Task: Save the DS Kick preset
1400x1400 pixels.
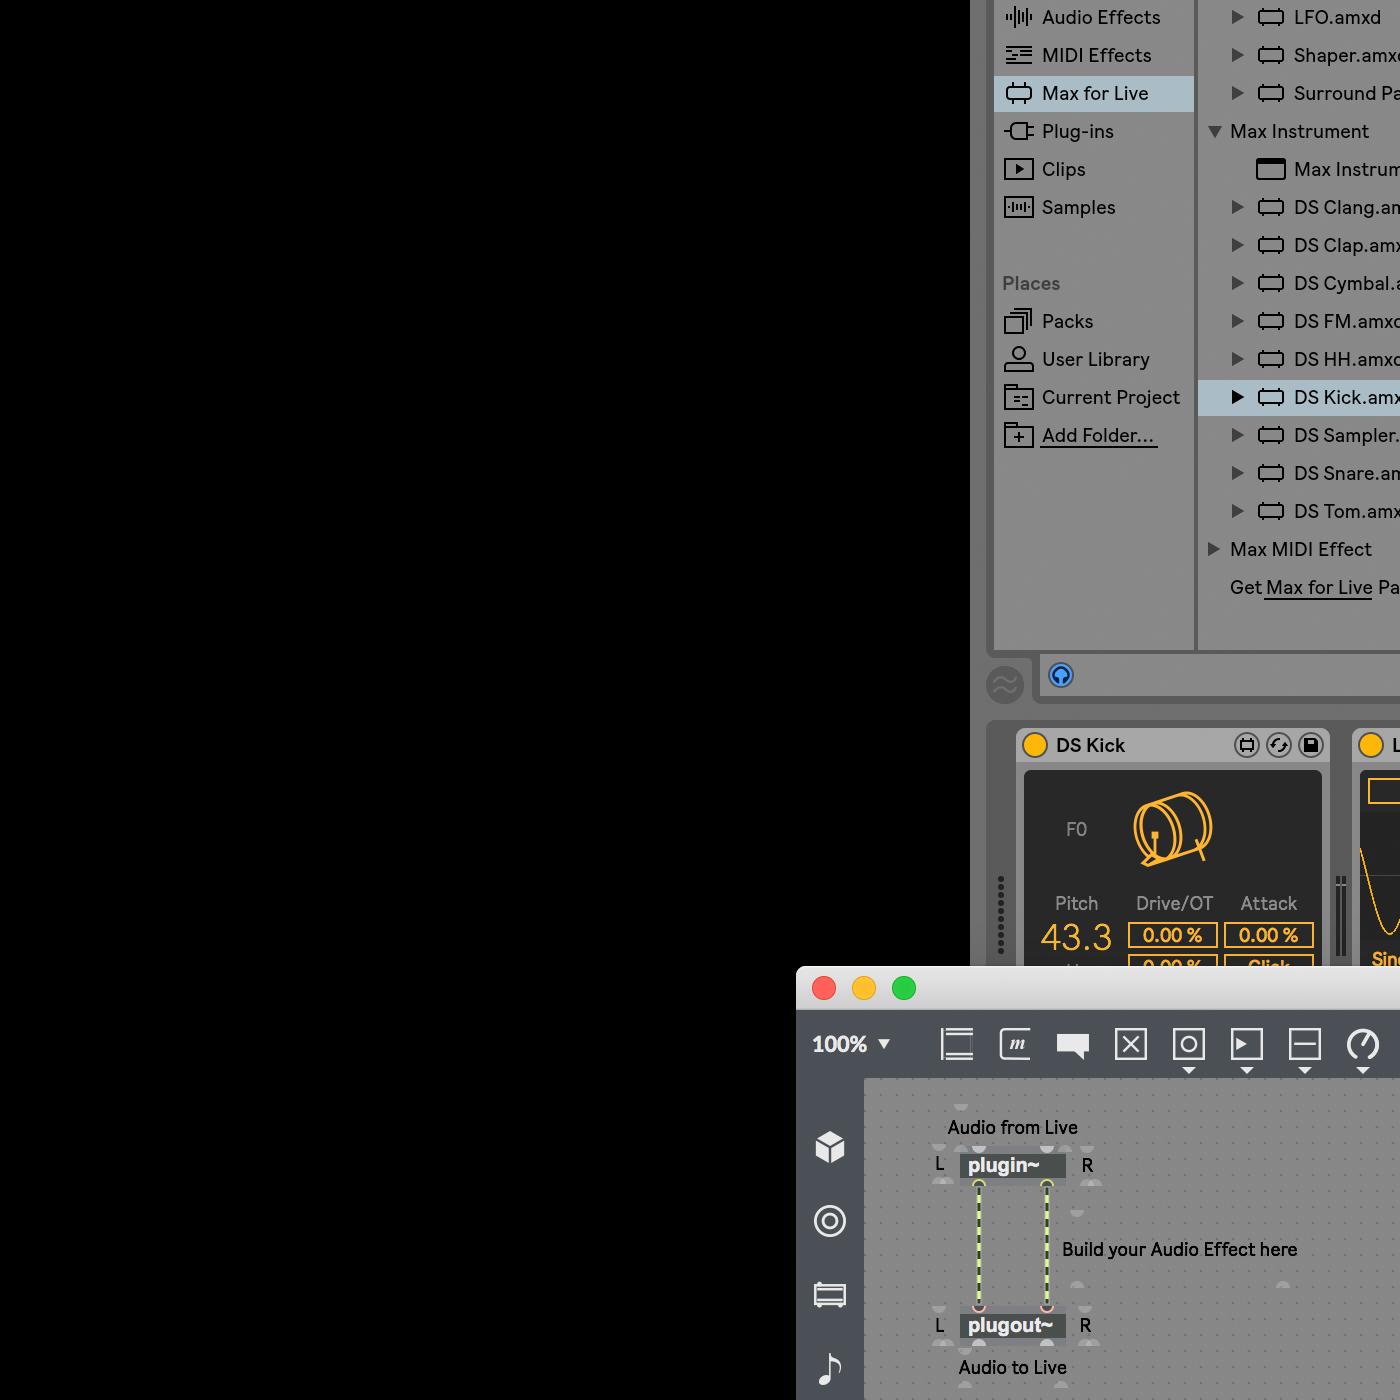Action: point(1311,745)
